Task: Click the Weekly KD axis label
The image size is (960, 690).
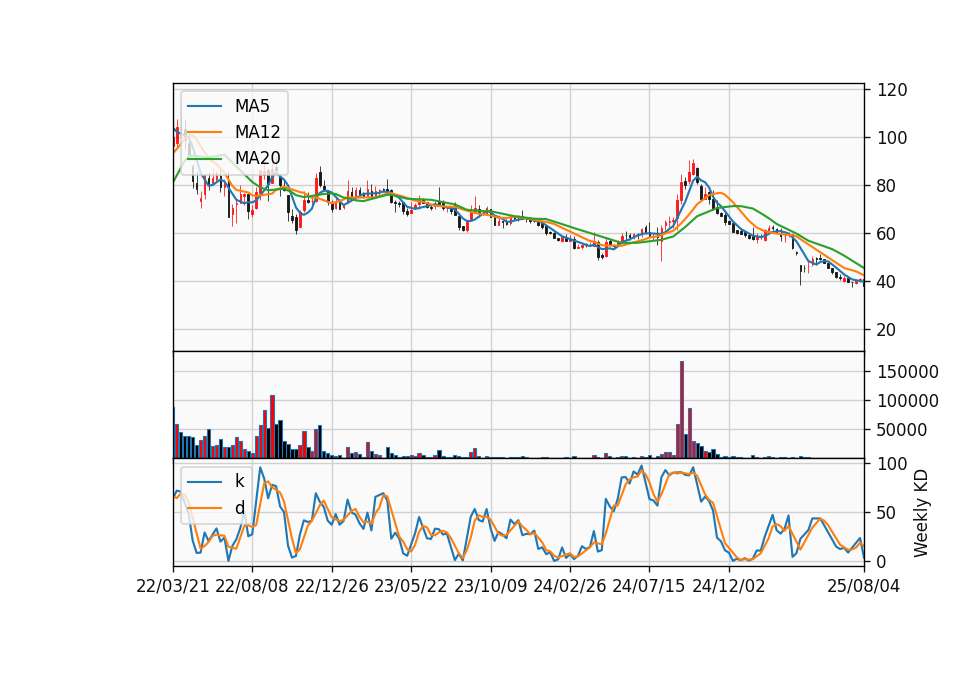Action: click(x=921, y=514)
